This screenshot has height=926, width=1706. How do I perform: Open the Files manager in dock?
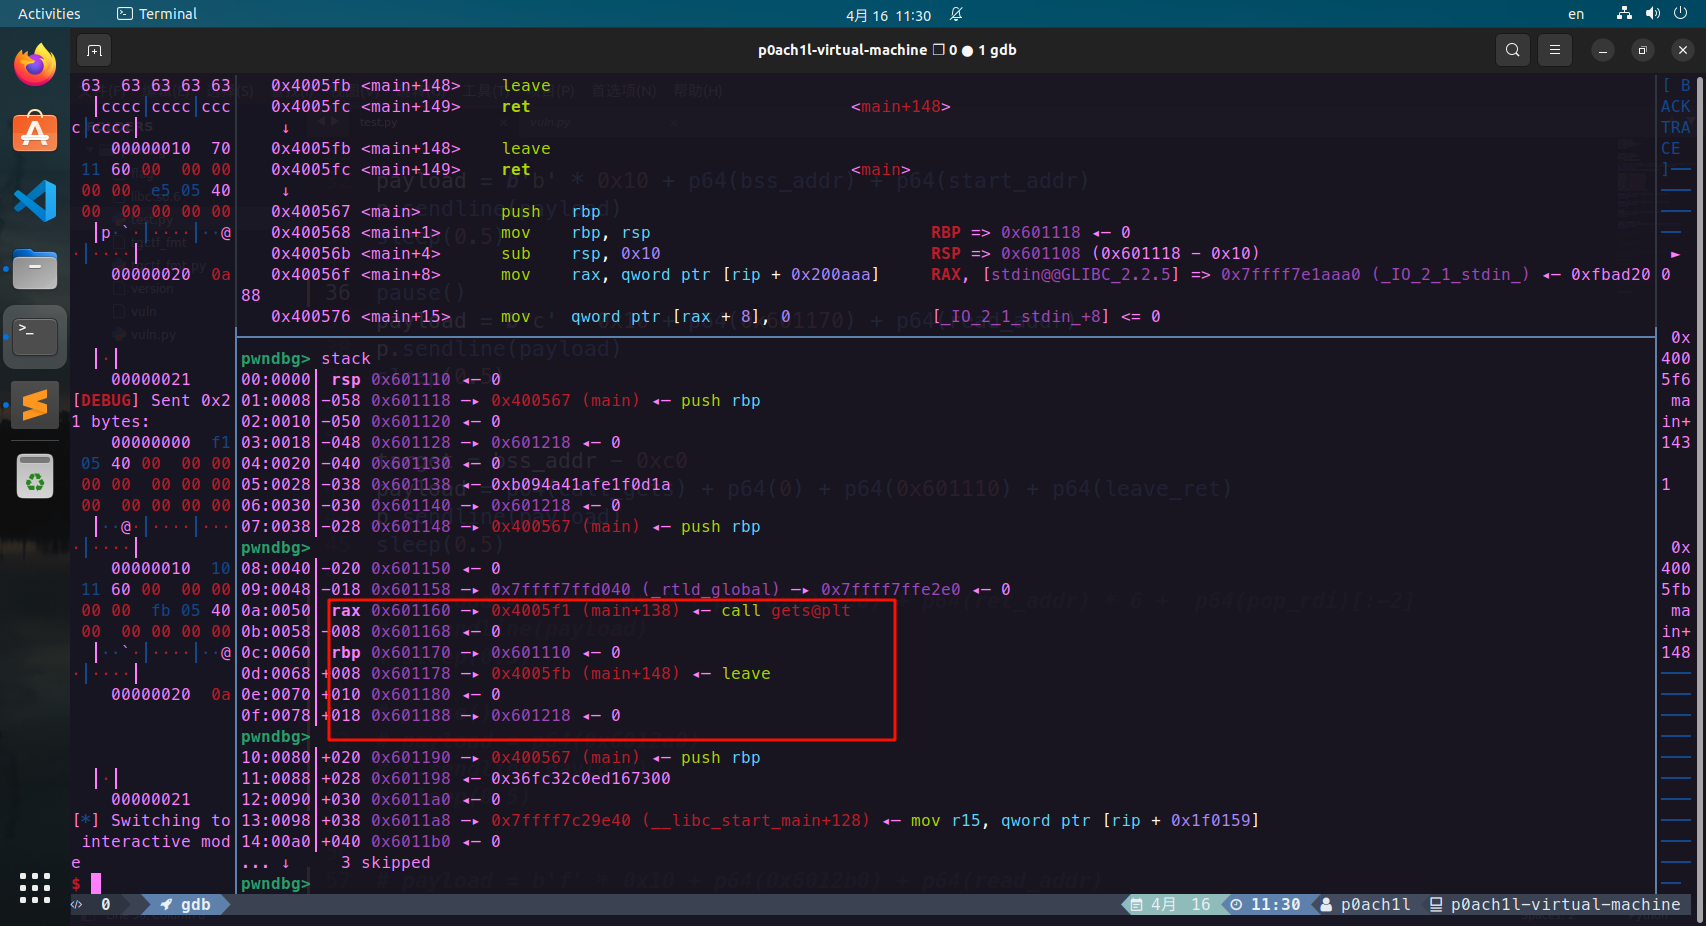coord(35,269)
